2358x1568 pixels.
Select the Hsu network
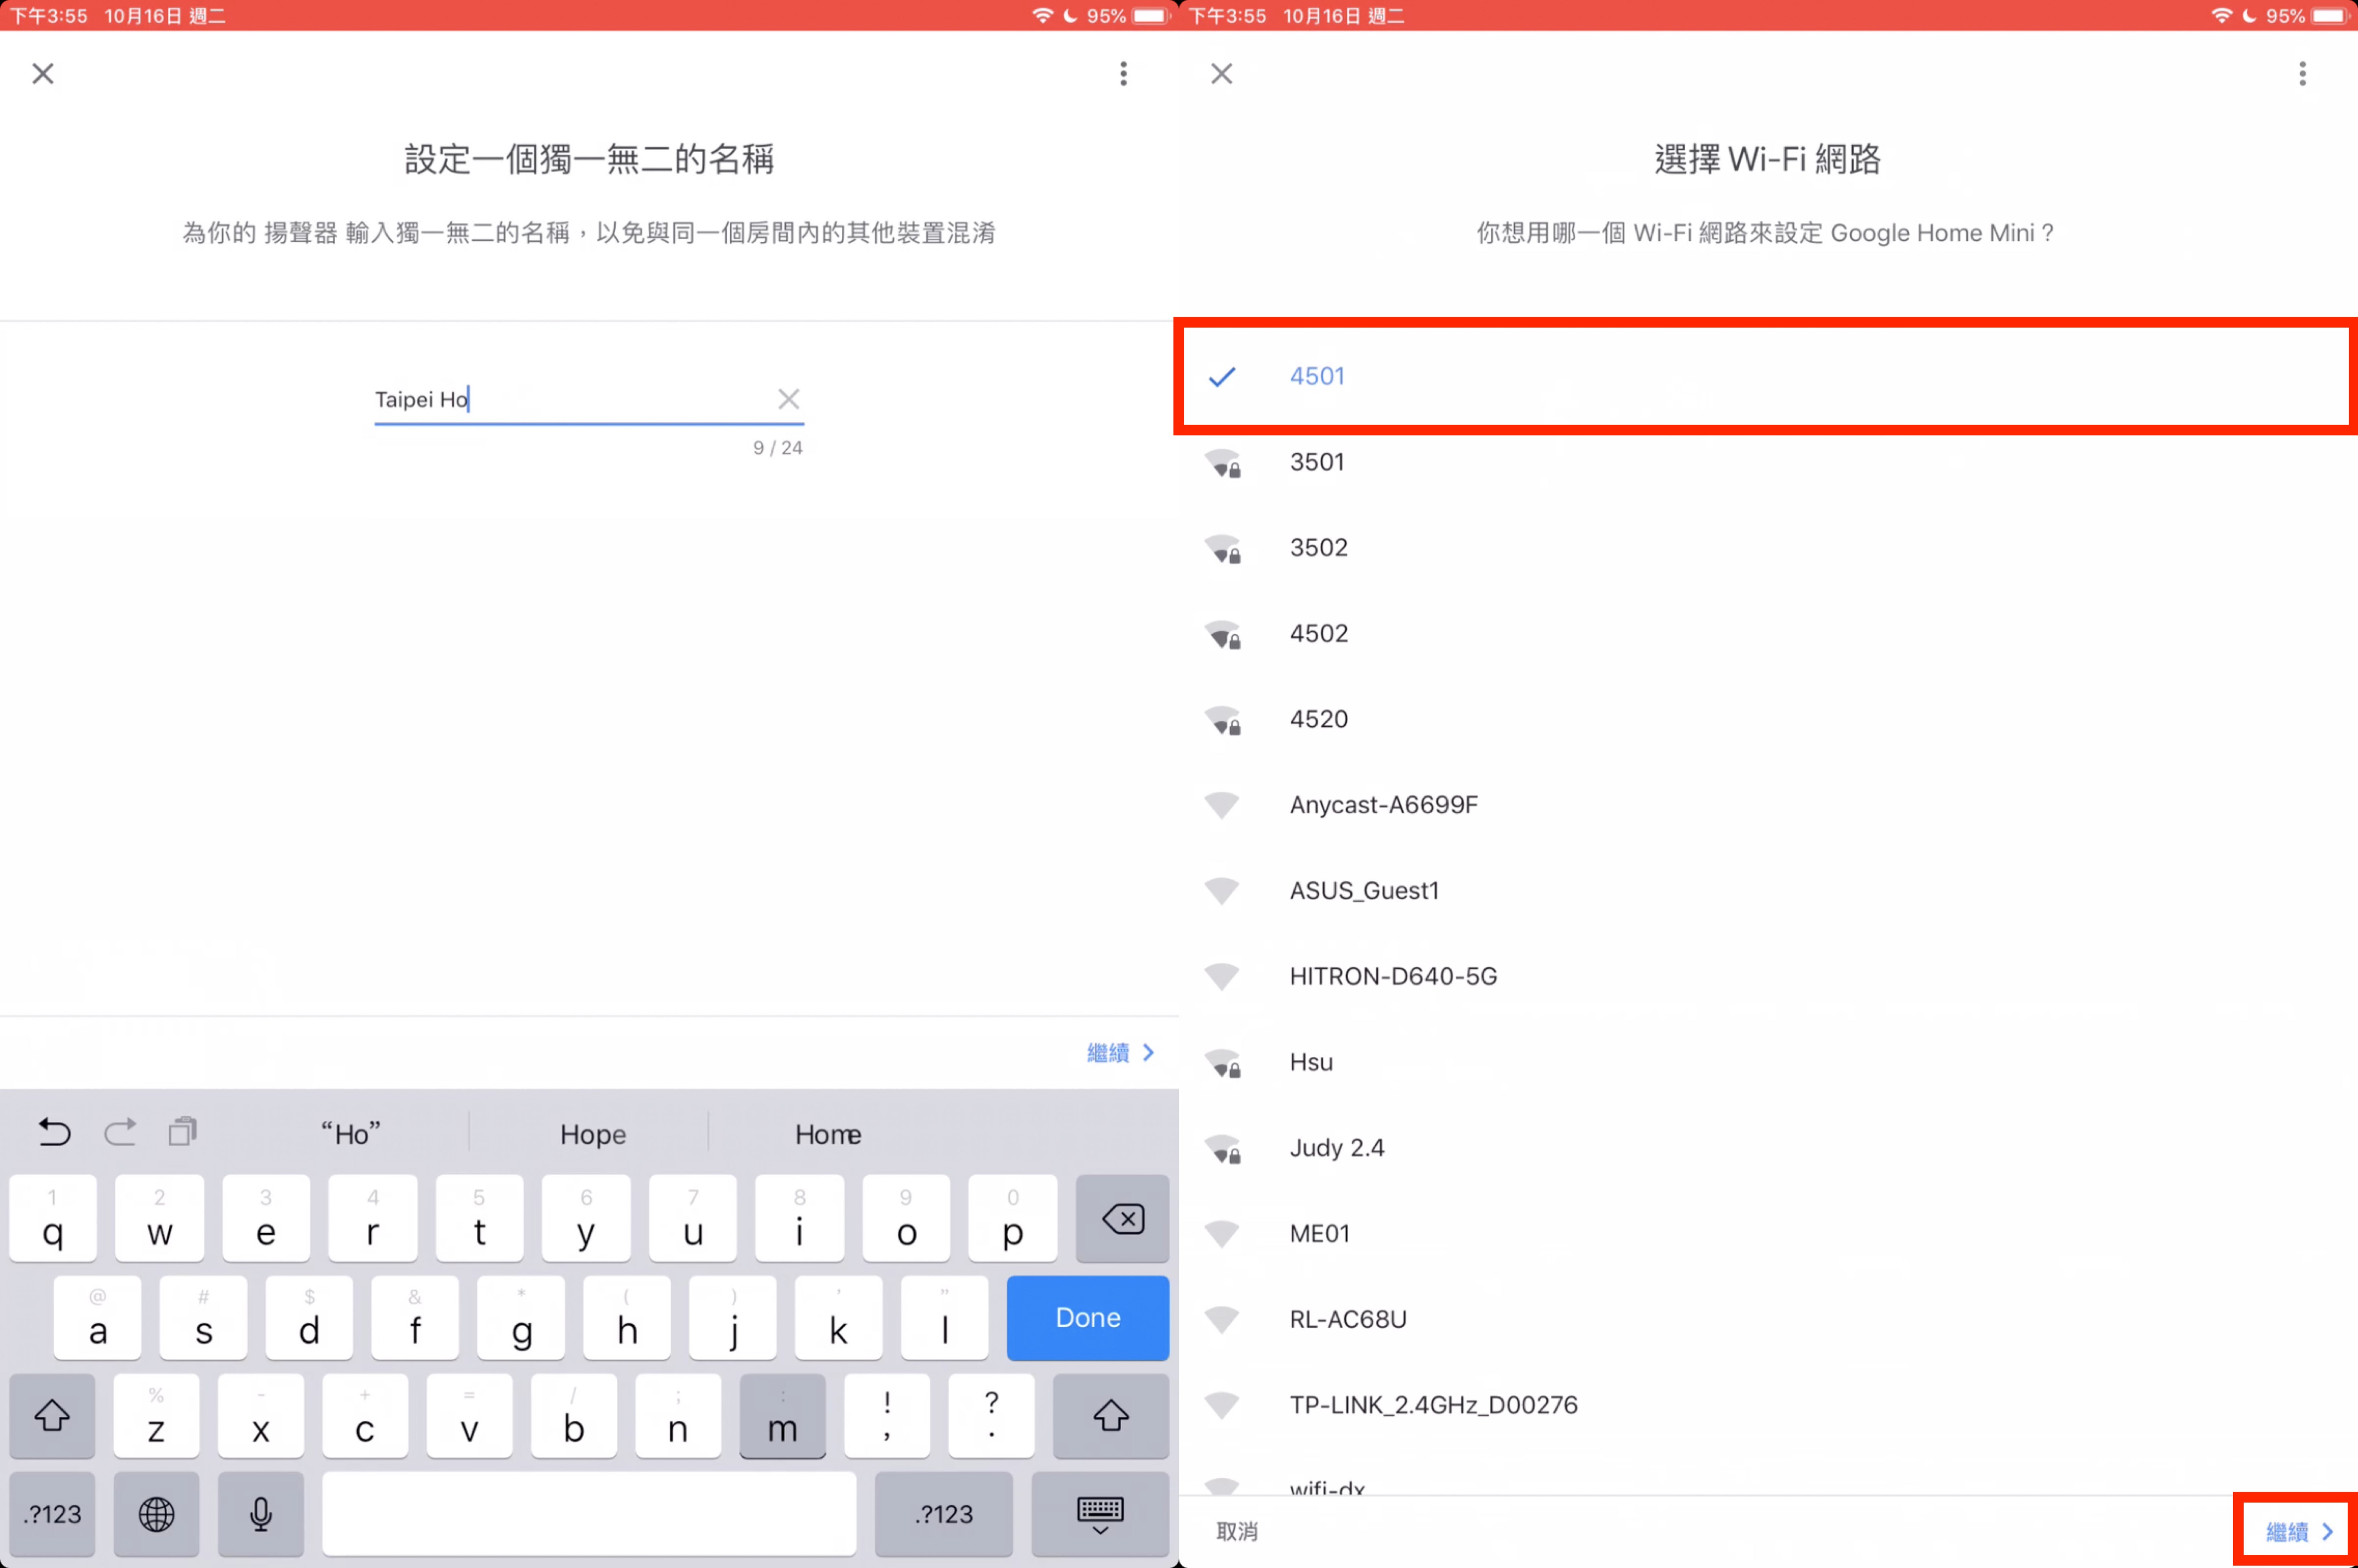pos(1767,1062)
